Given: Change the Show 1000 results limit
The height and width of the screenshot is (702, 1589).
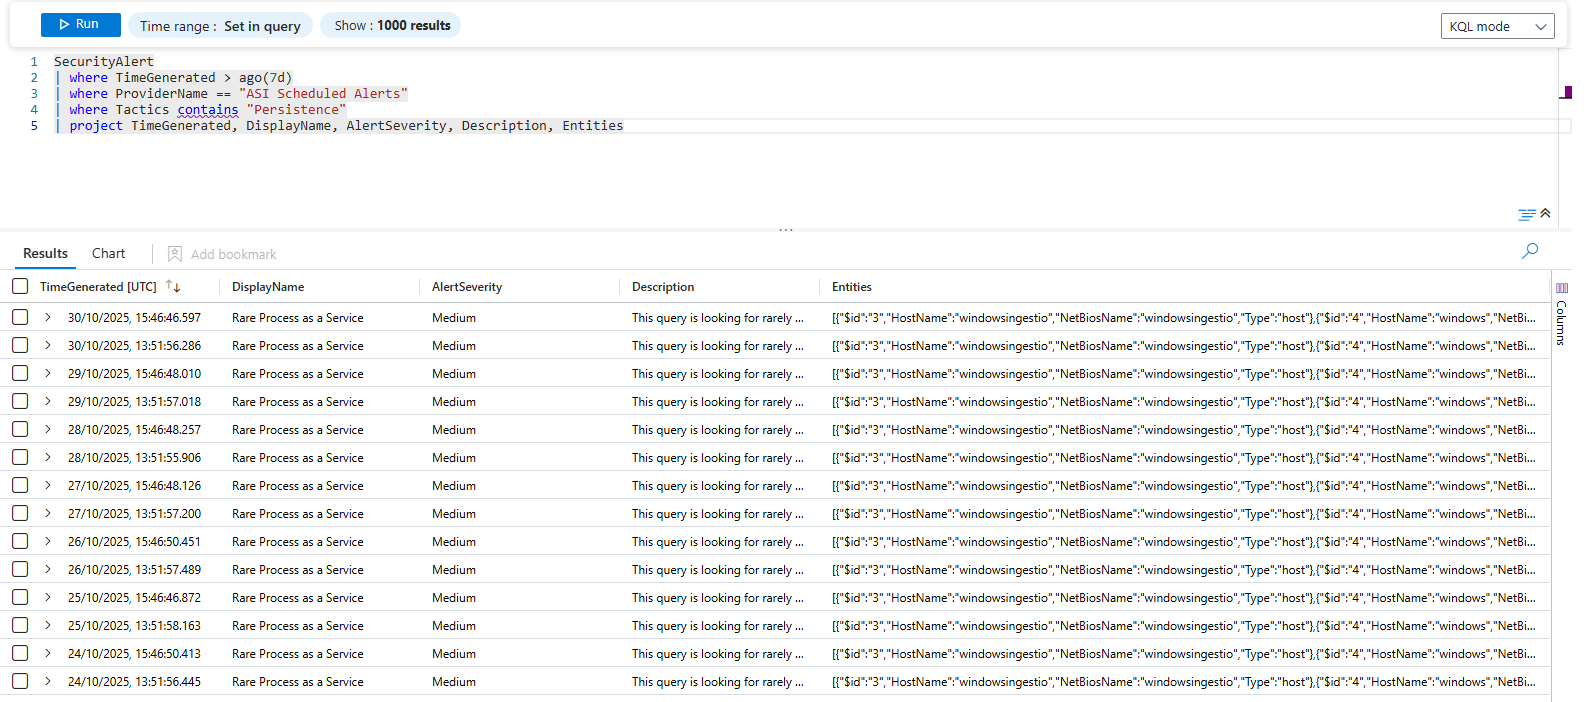Looking at the screenshot, I should 391,26.
